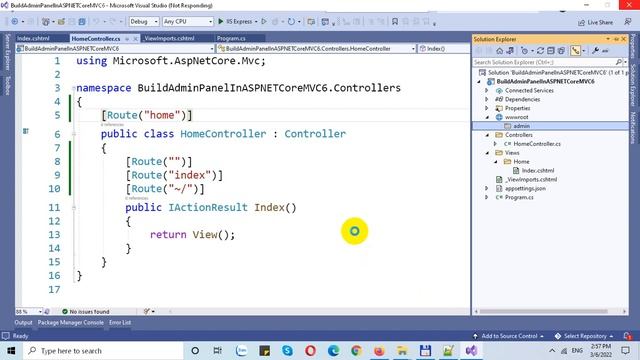Close the HomeController.cs tab
Viewport: 640px width, 360px height.
tap(136, 39)
